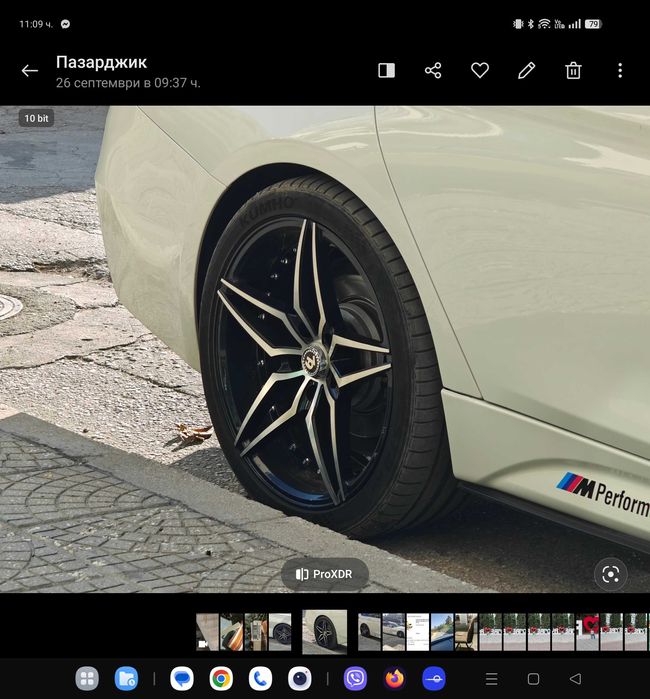Tap the Wi-Fi status icon
This screenshot has height=699, width=650.
click(x=544, y=24)
